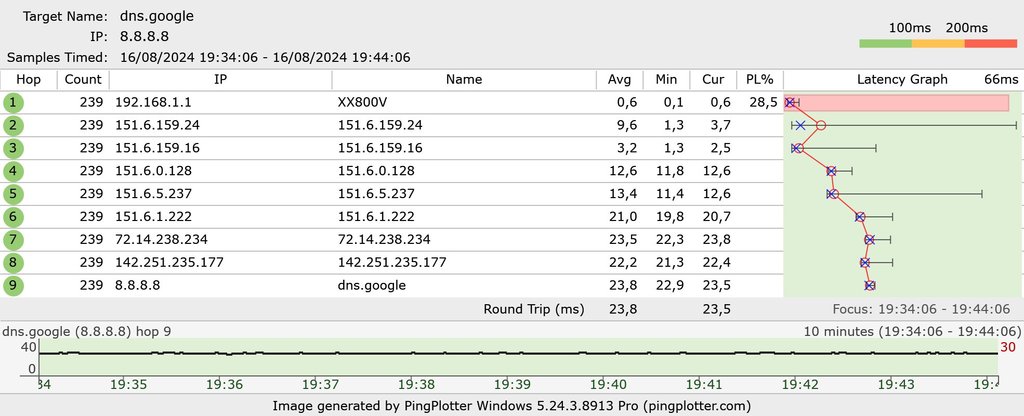Click the green hop 1 circle icon
Screen dimensions: 1024x416
click(13, 102)
